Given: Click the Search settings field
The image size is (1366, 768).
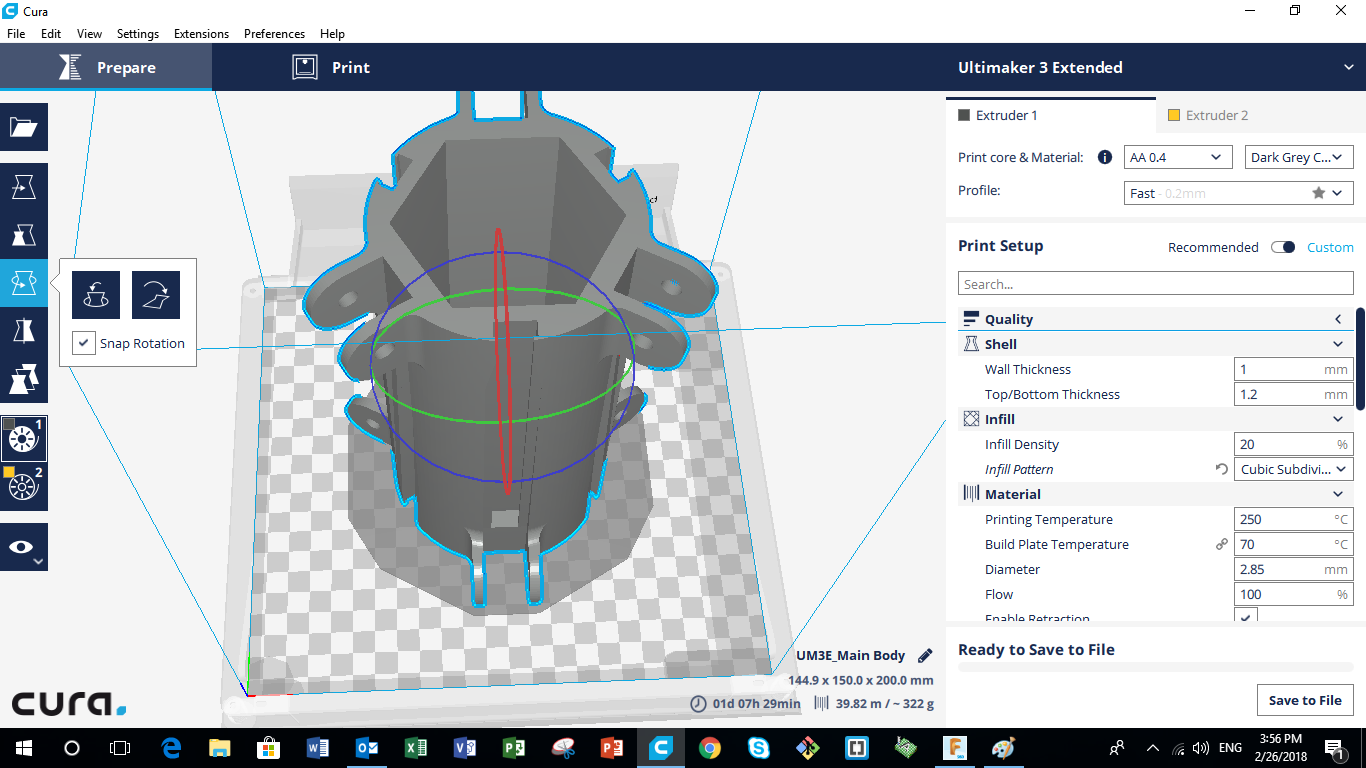Looking at the screenshot, I should coord(1155,284).
